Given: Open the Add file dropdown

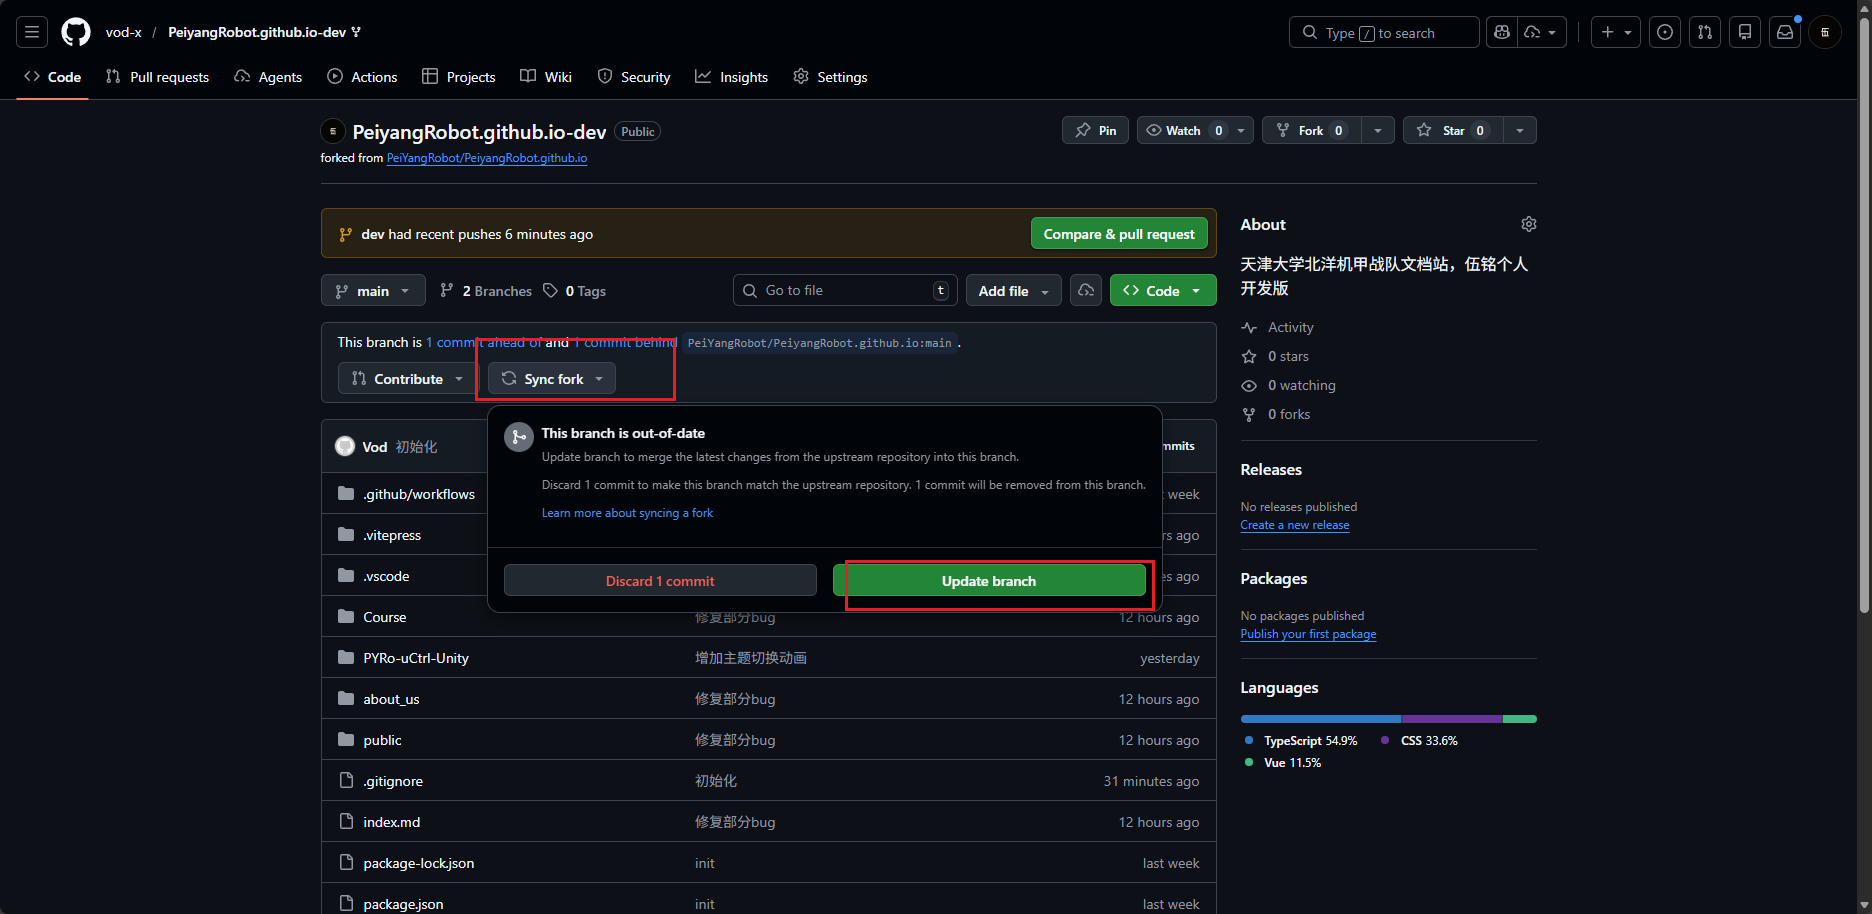Looking at the screenshot, I should pyautogui.click(x=1014, y=290).
